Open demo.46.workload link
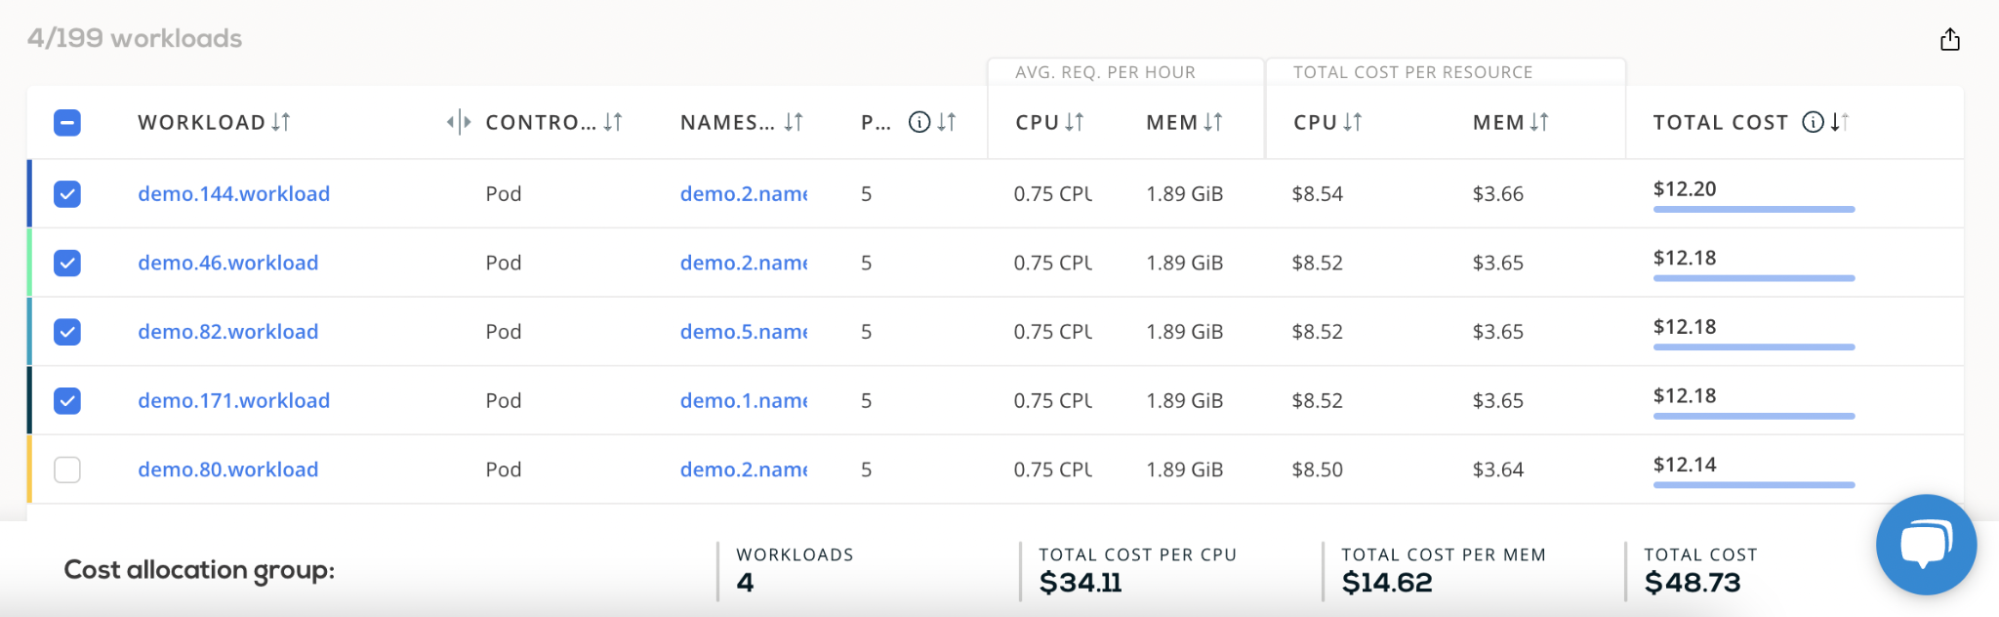1999x617 pixels. click(228, 263)
